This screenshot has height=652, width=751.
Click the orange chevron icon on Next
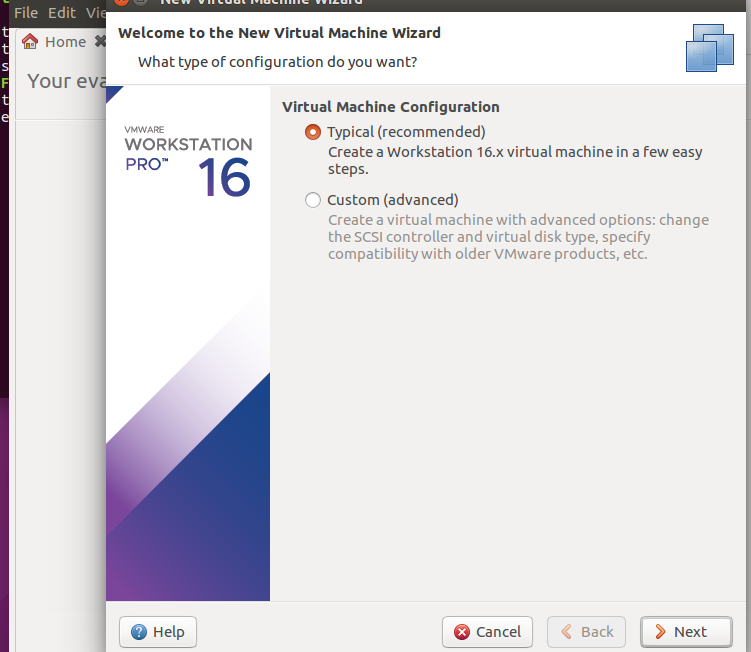660,632
